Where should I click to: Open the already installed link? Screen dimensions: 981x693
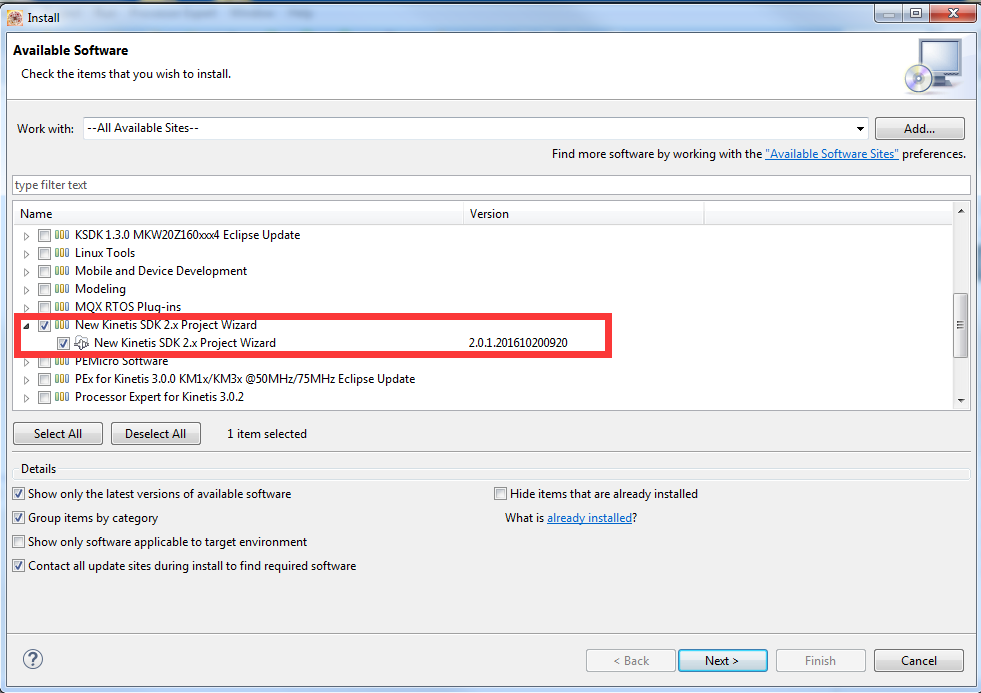tap(589, 518)
